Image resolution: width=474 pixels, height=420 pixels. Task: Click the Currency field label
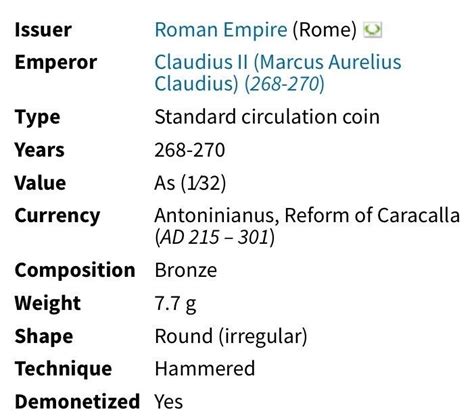[x=57, y=216]
